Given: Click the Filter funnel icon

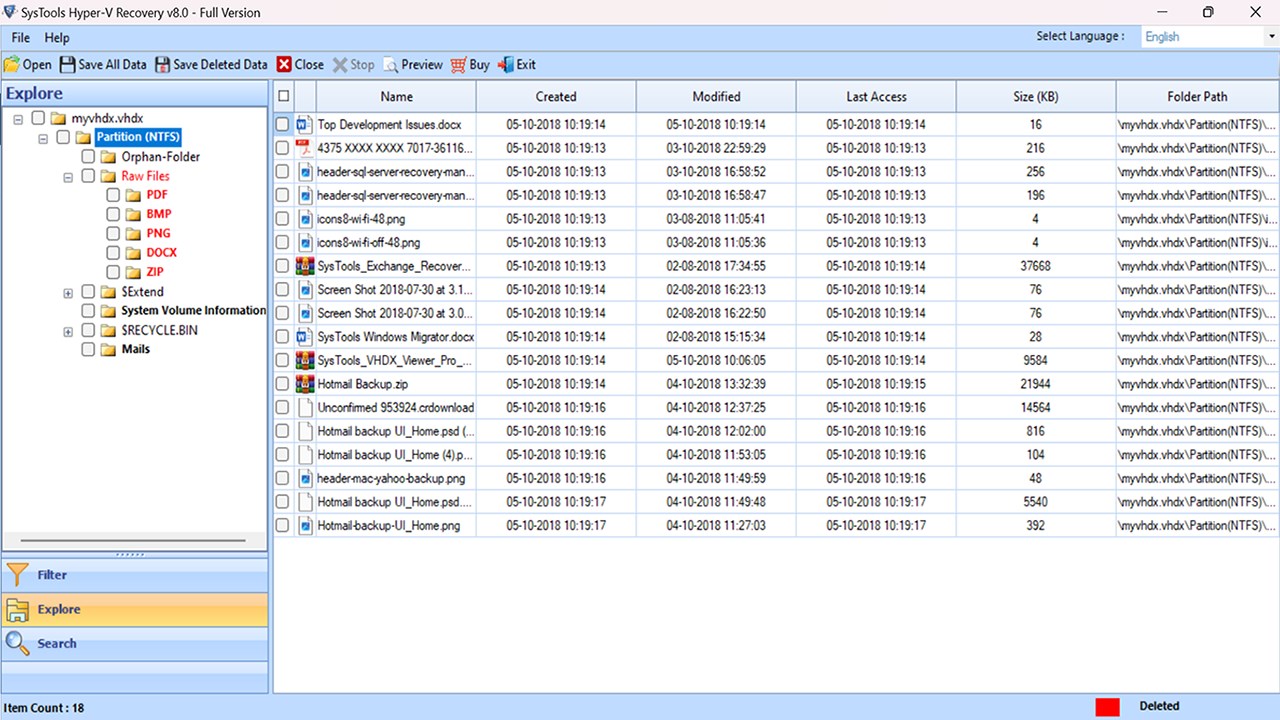Looking at the screenshot, I should point(17,575).
